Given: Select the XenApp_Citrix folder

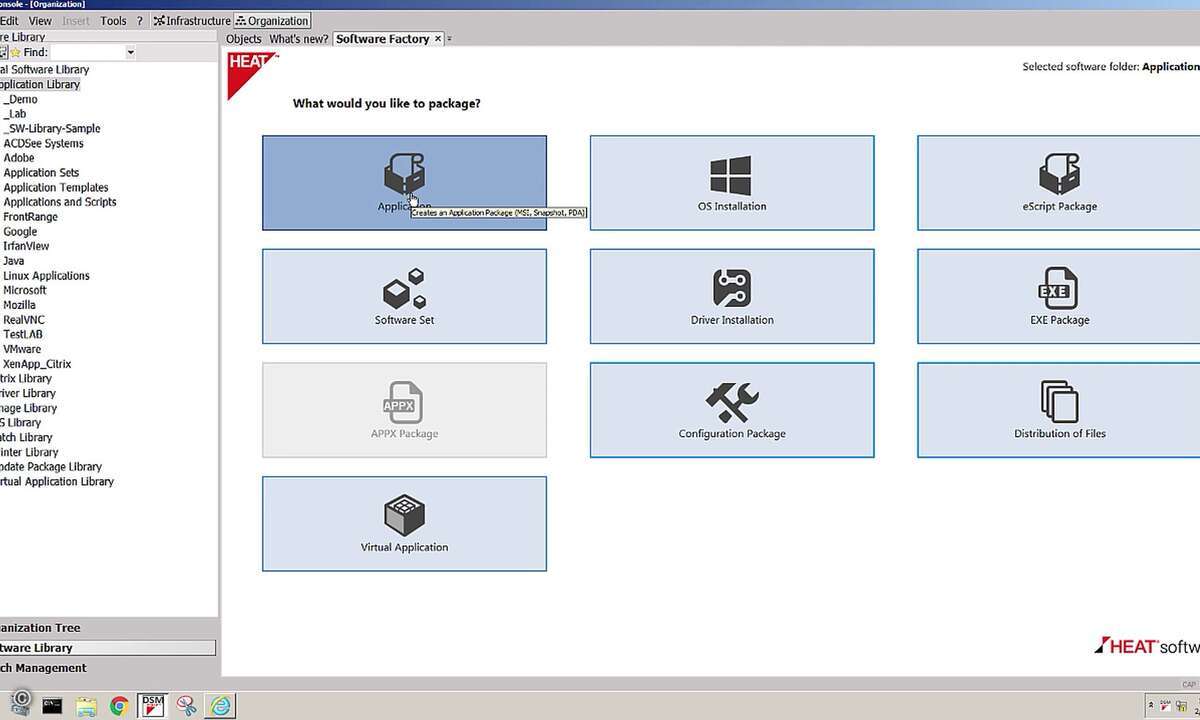Looking at the screenshot, I should point(37,364).
